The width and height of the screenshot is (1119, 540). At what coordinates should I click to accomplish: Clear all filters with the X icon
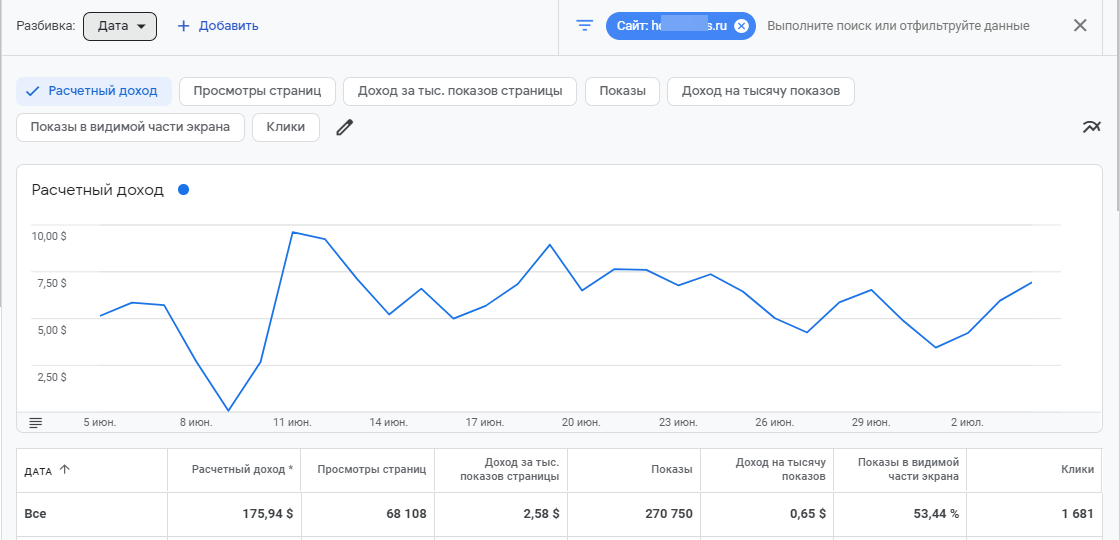[x=1080, y=26]
